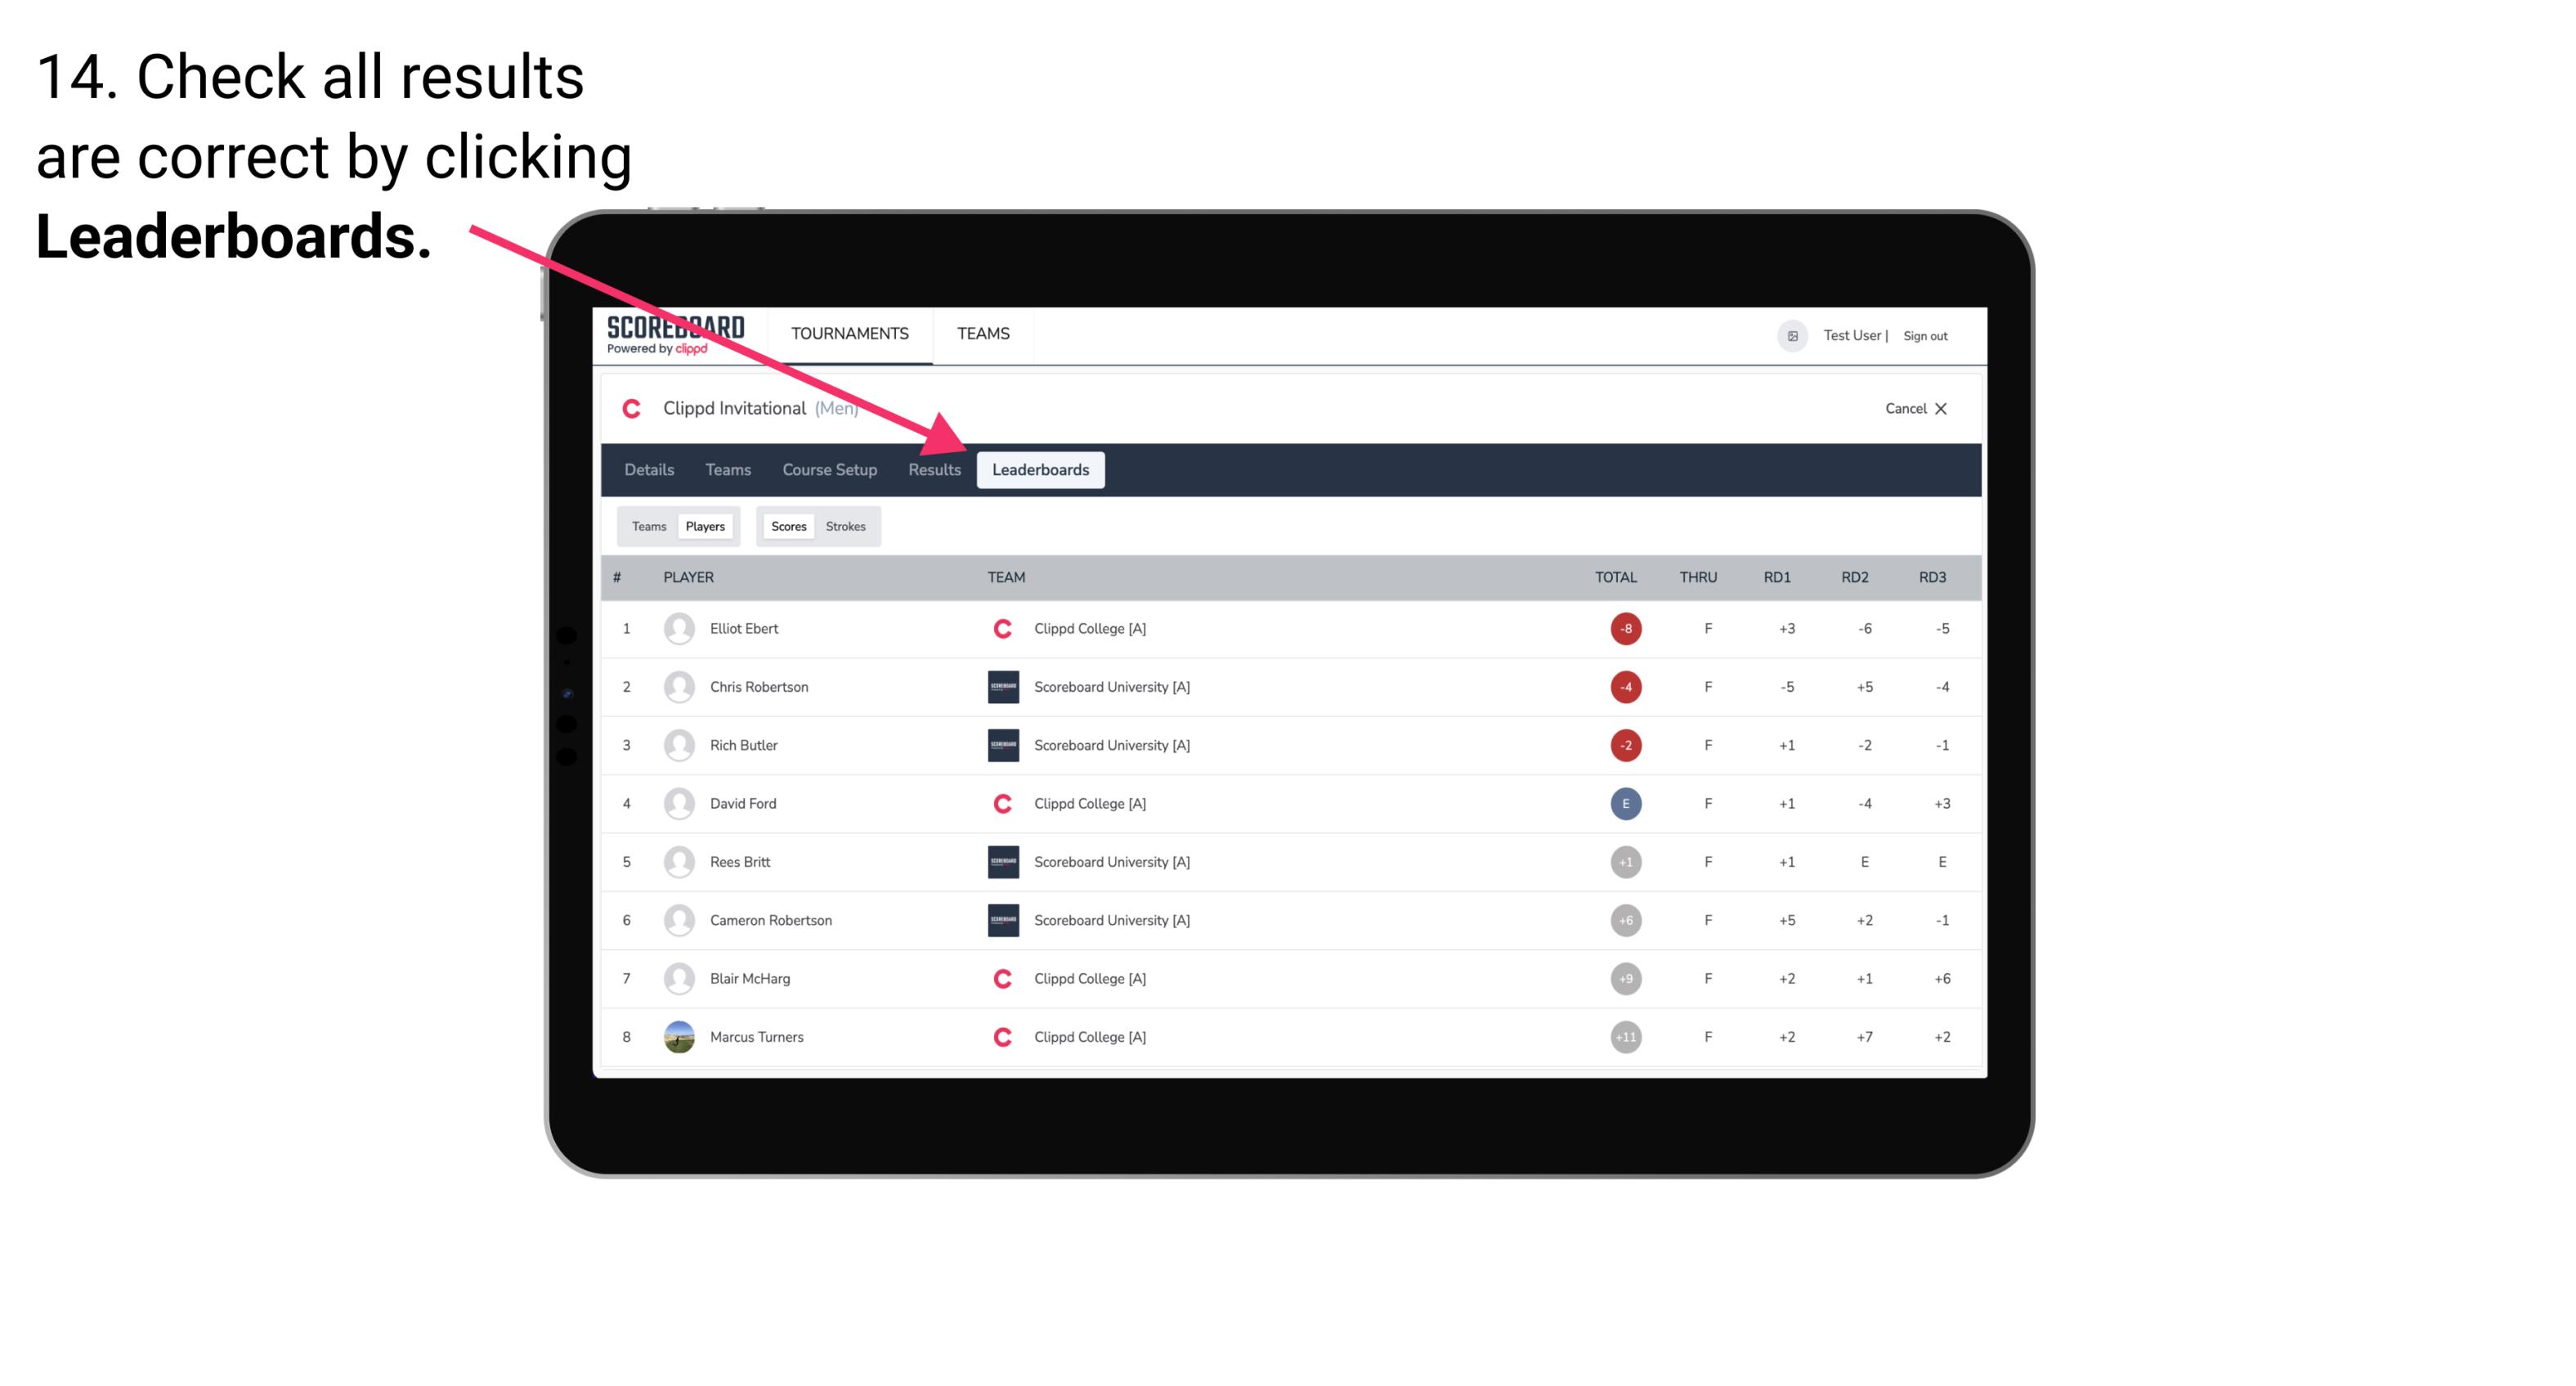The height and width of the screenshot is (1386, 2576).
Task: Click the avatar icon for Rich Butler
Action: pos(677,744)
